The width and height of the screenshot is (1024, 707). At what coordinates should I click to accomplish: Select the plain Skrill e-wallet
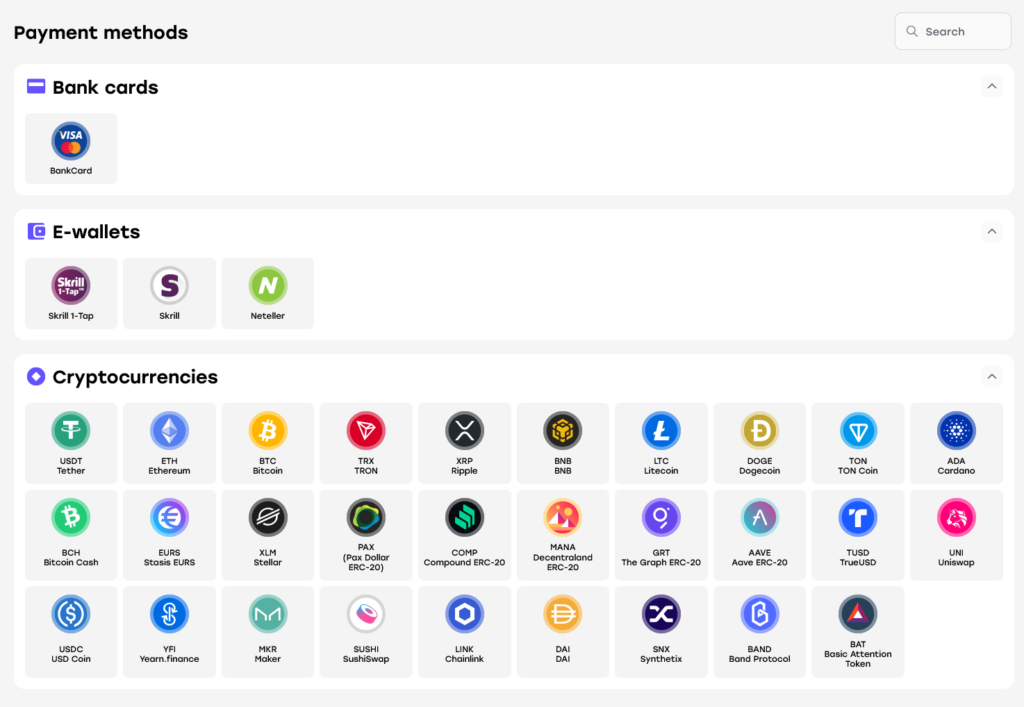169,294
